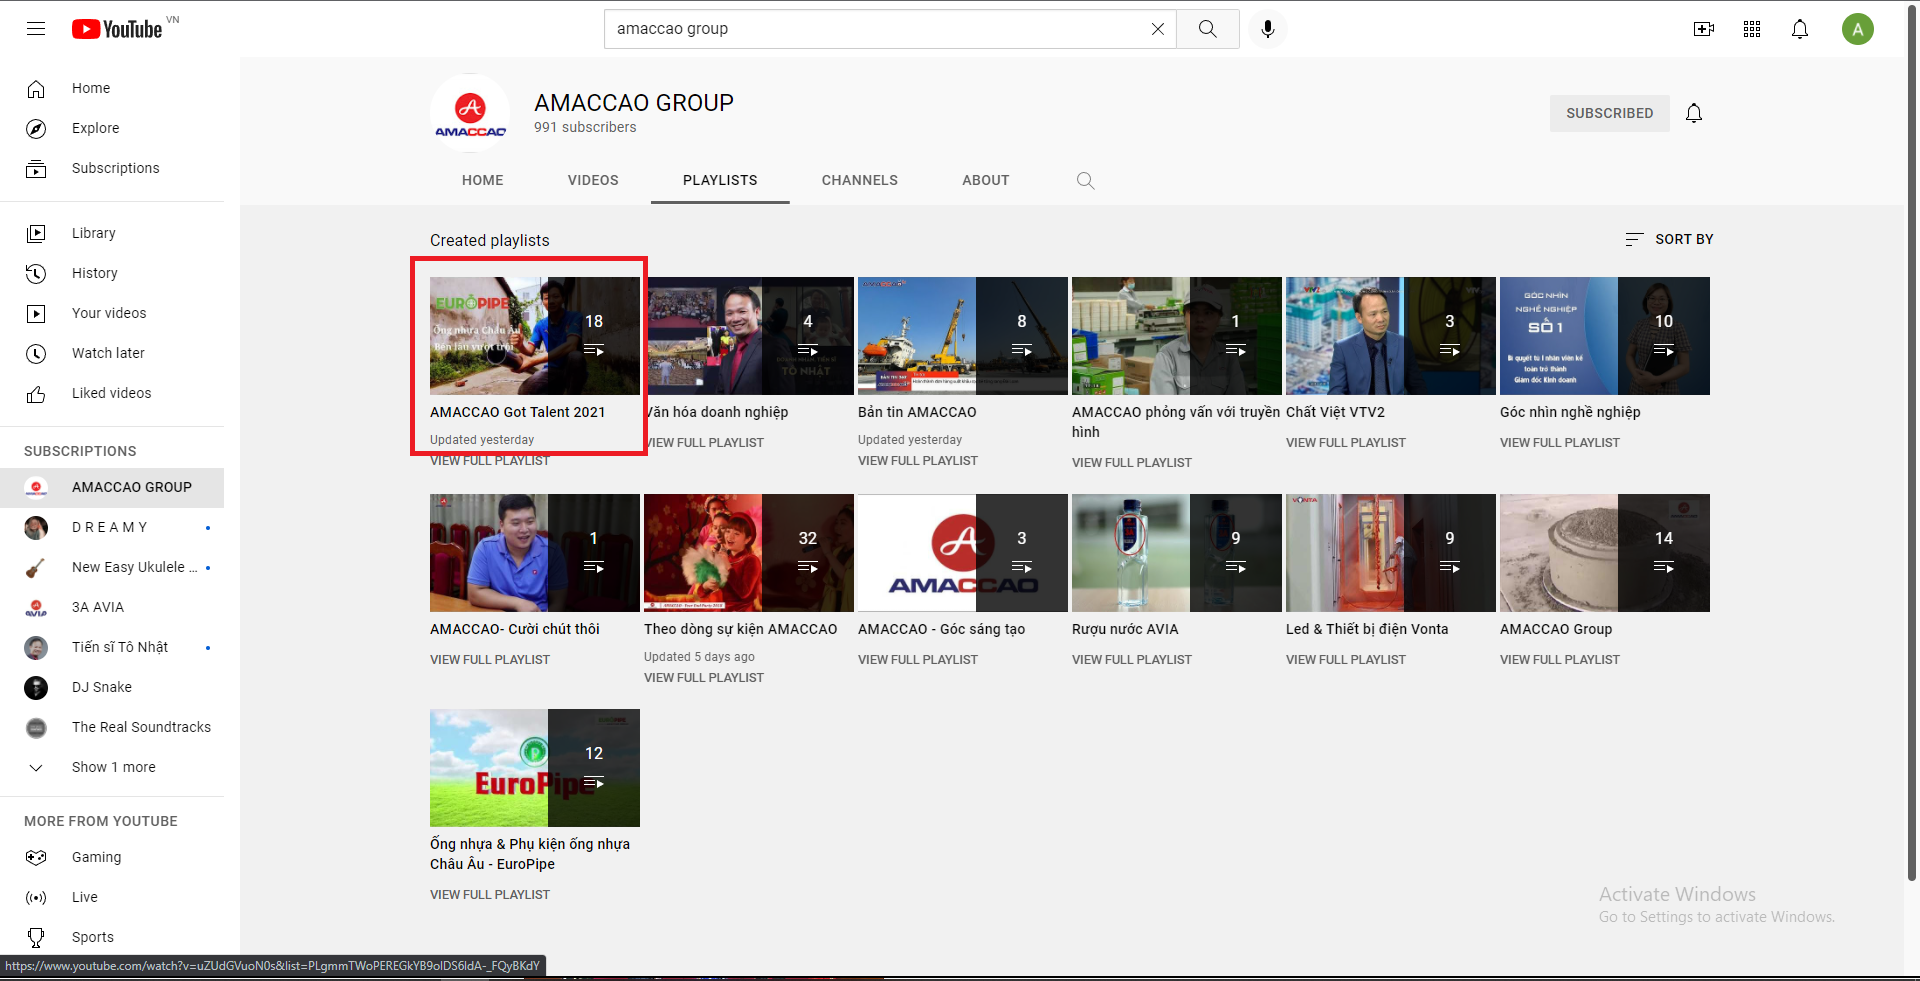Open the Create video icon
The height and width of the screenshot is (981, 1920).
click(1704, 29)
